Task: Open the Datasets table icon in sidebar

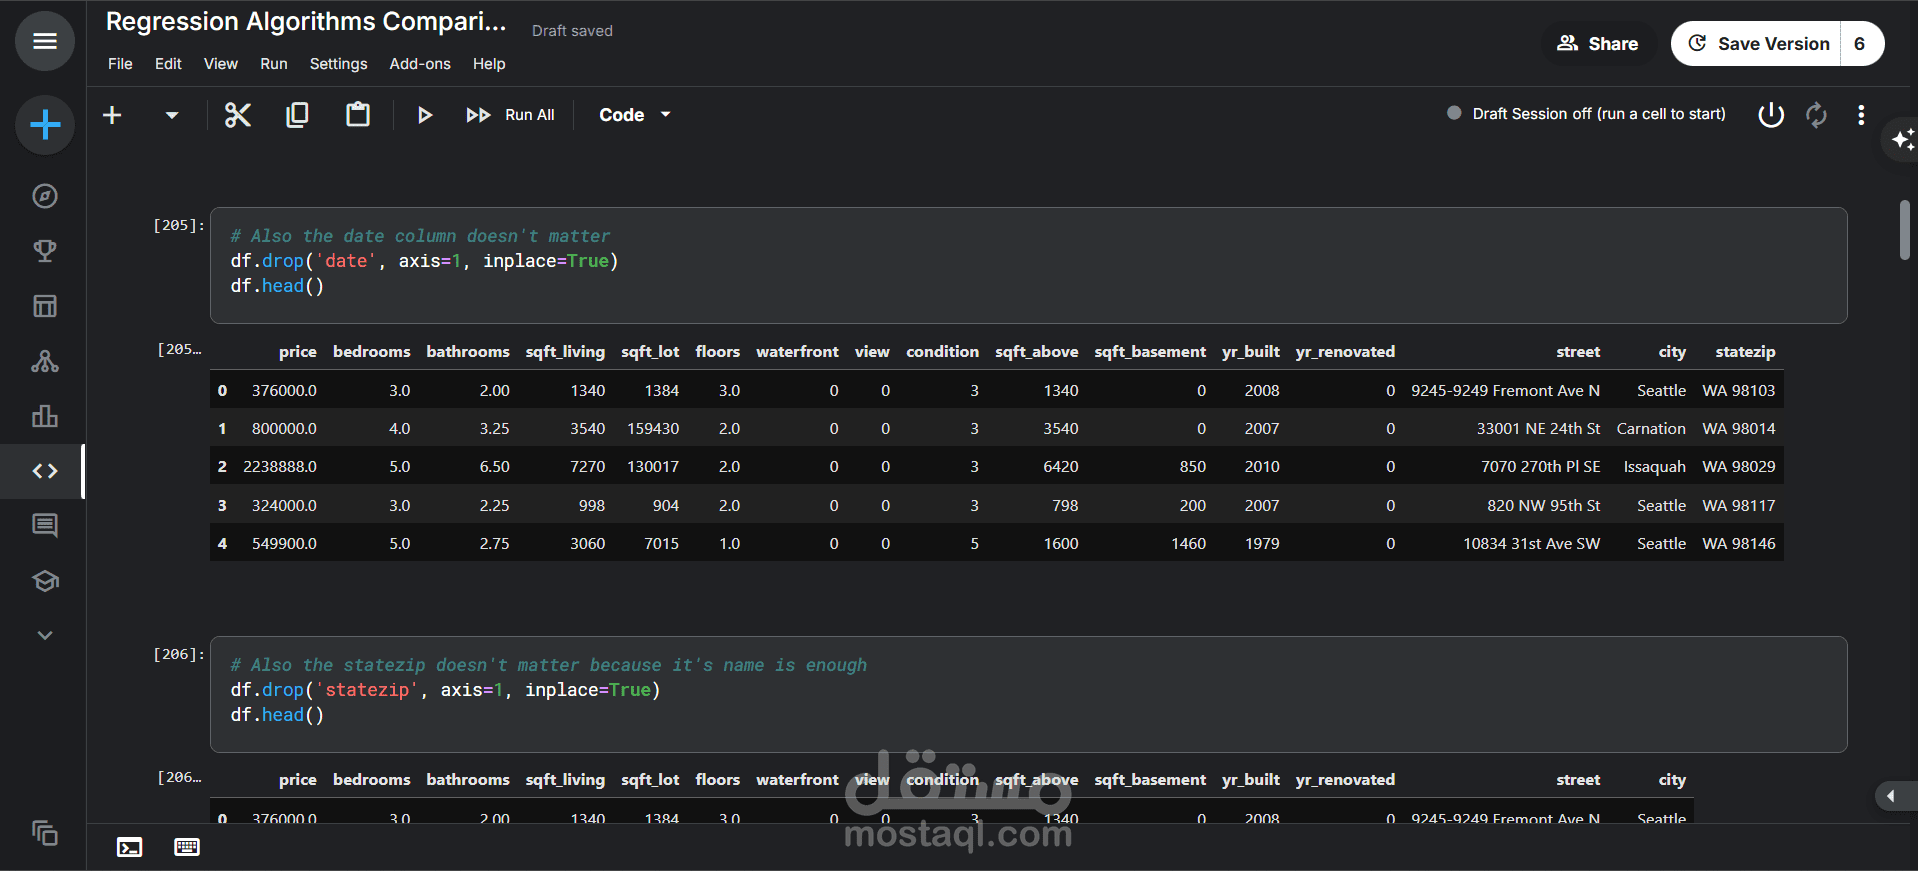Action: click(x=45, y=306)
